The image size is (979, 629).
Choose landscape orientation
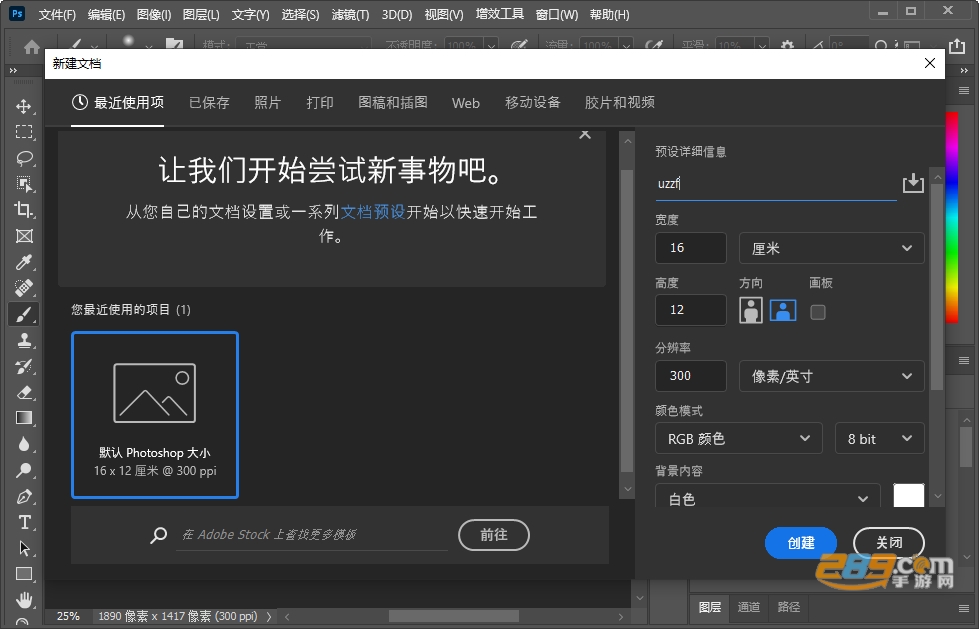tap(783, 310)
